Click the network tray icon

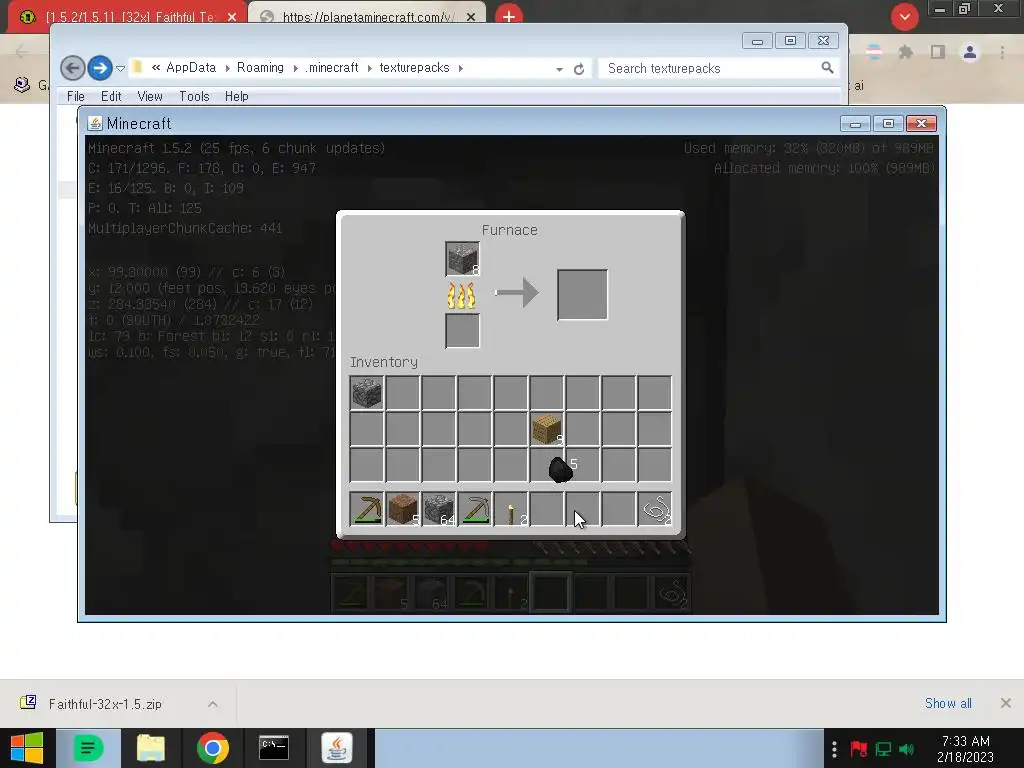pyautogui.click(x=883, y=749)
